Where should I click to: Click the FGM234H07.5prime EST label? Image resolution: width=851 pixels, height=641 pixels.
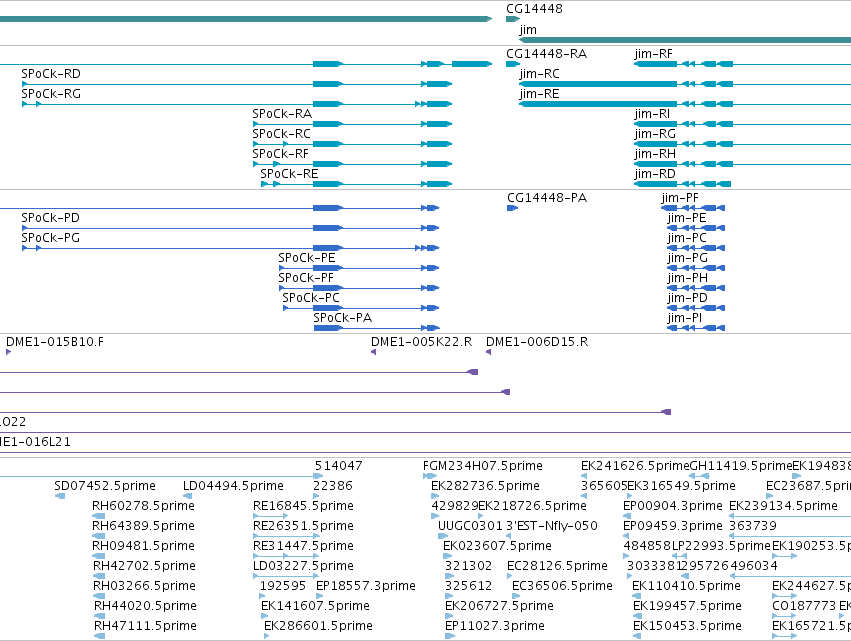click(x=482, y=466)
